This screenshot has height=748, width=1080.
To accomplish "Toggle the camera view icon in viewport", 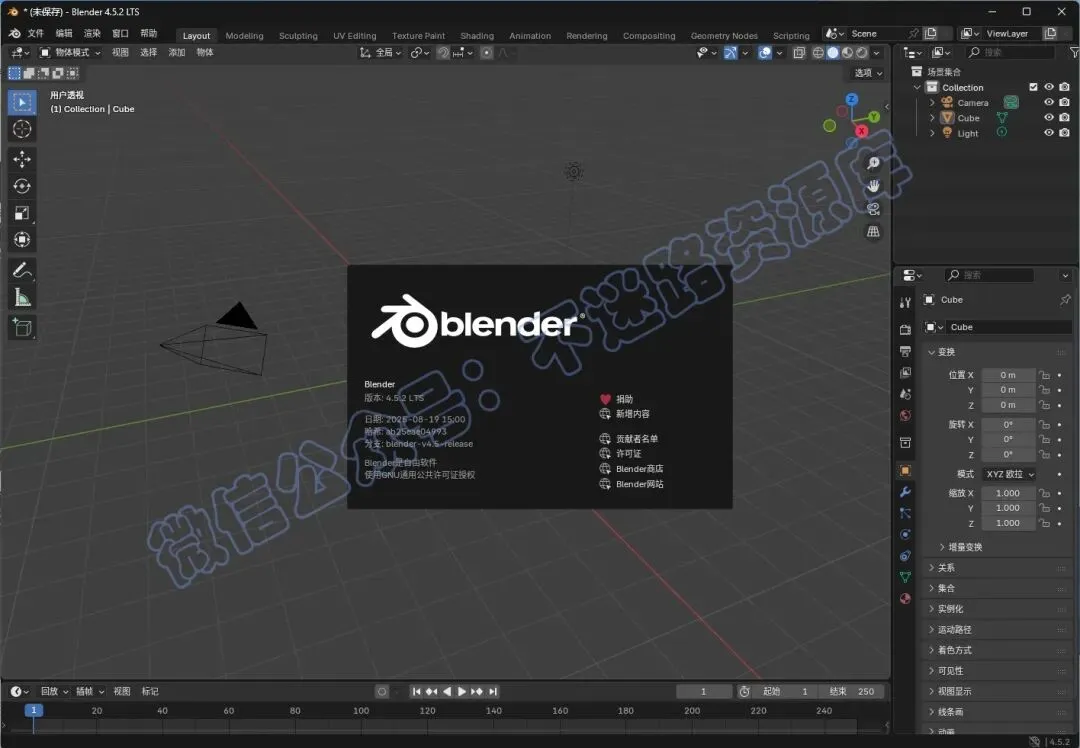I will [873, 209].
